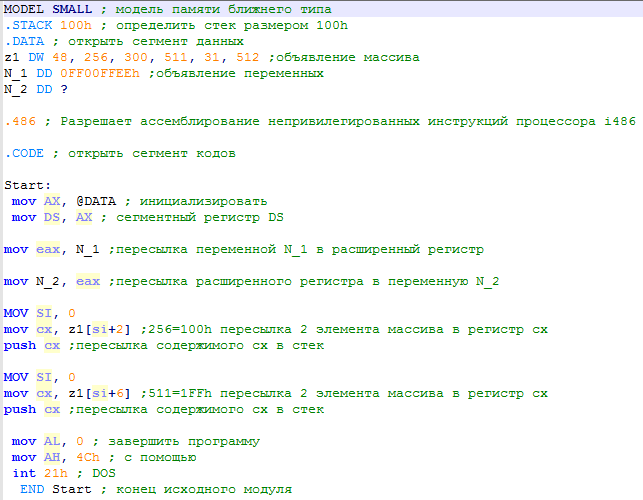
Task: Click the comment 'сегментный регистр DS'
Action: click(x=200, y=217)
